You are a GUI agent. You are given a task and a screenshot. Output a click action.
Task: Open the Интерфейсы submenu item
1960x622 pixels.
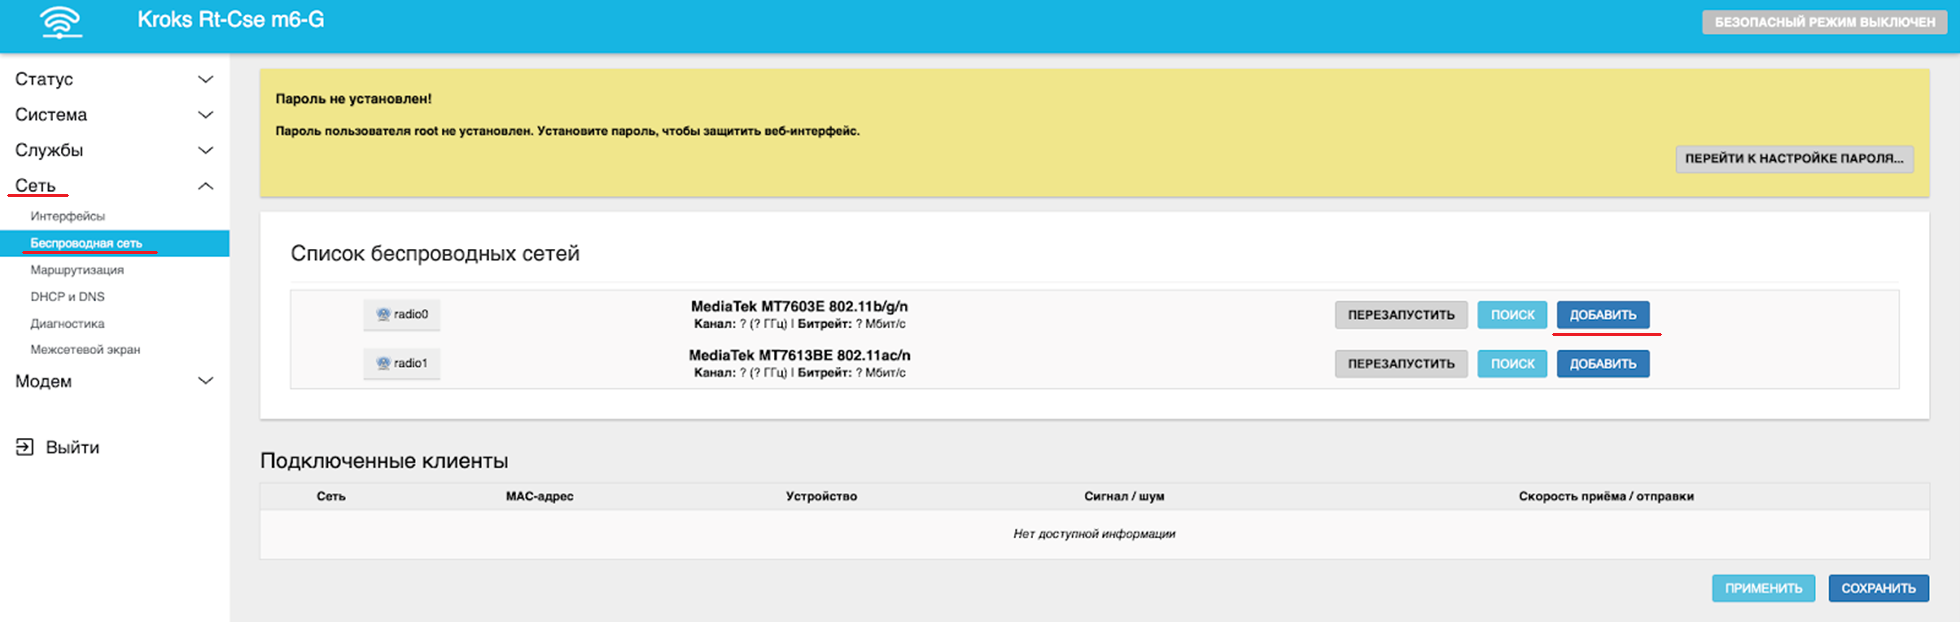coord(67,216)
